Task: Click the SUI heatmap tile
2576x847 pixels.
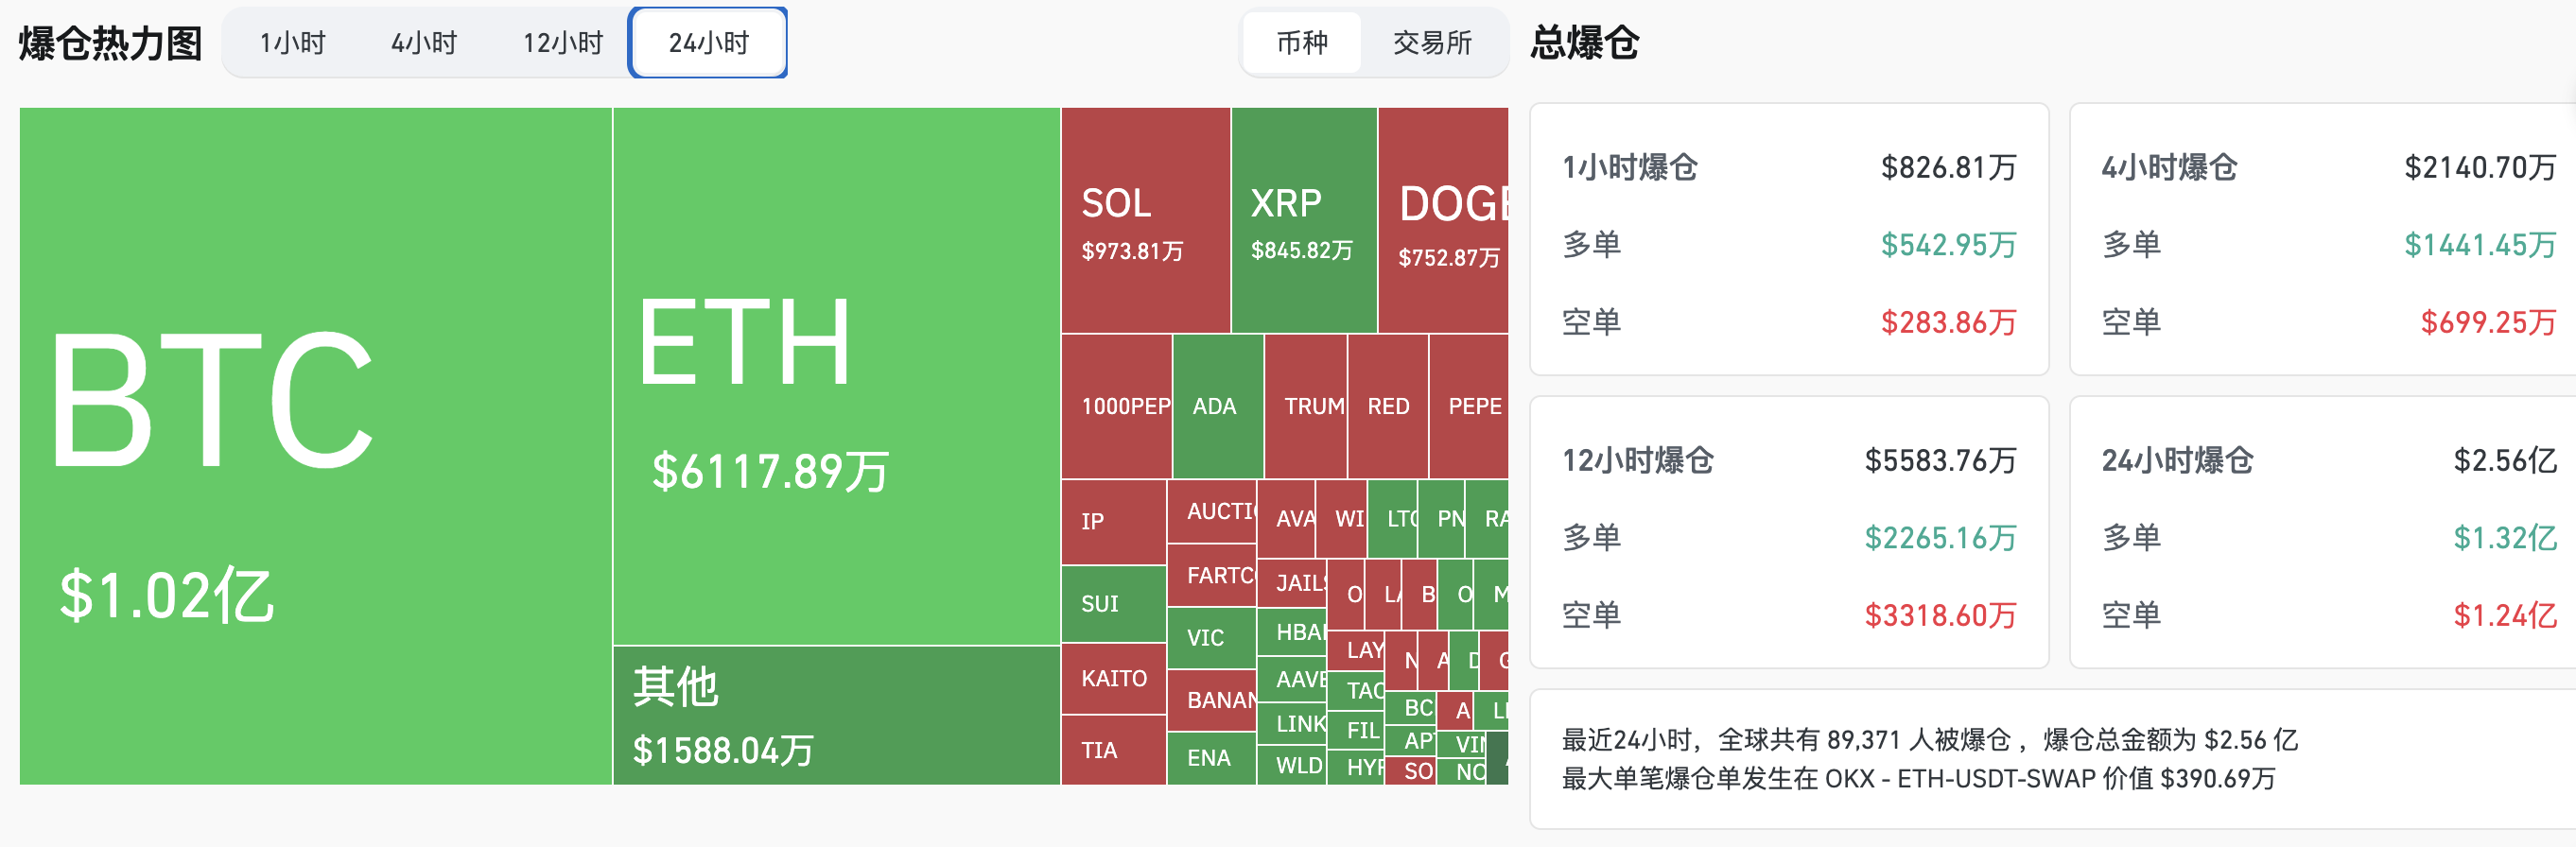Action: pos(1112,603)
